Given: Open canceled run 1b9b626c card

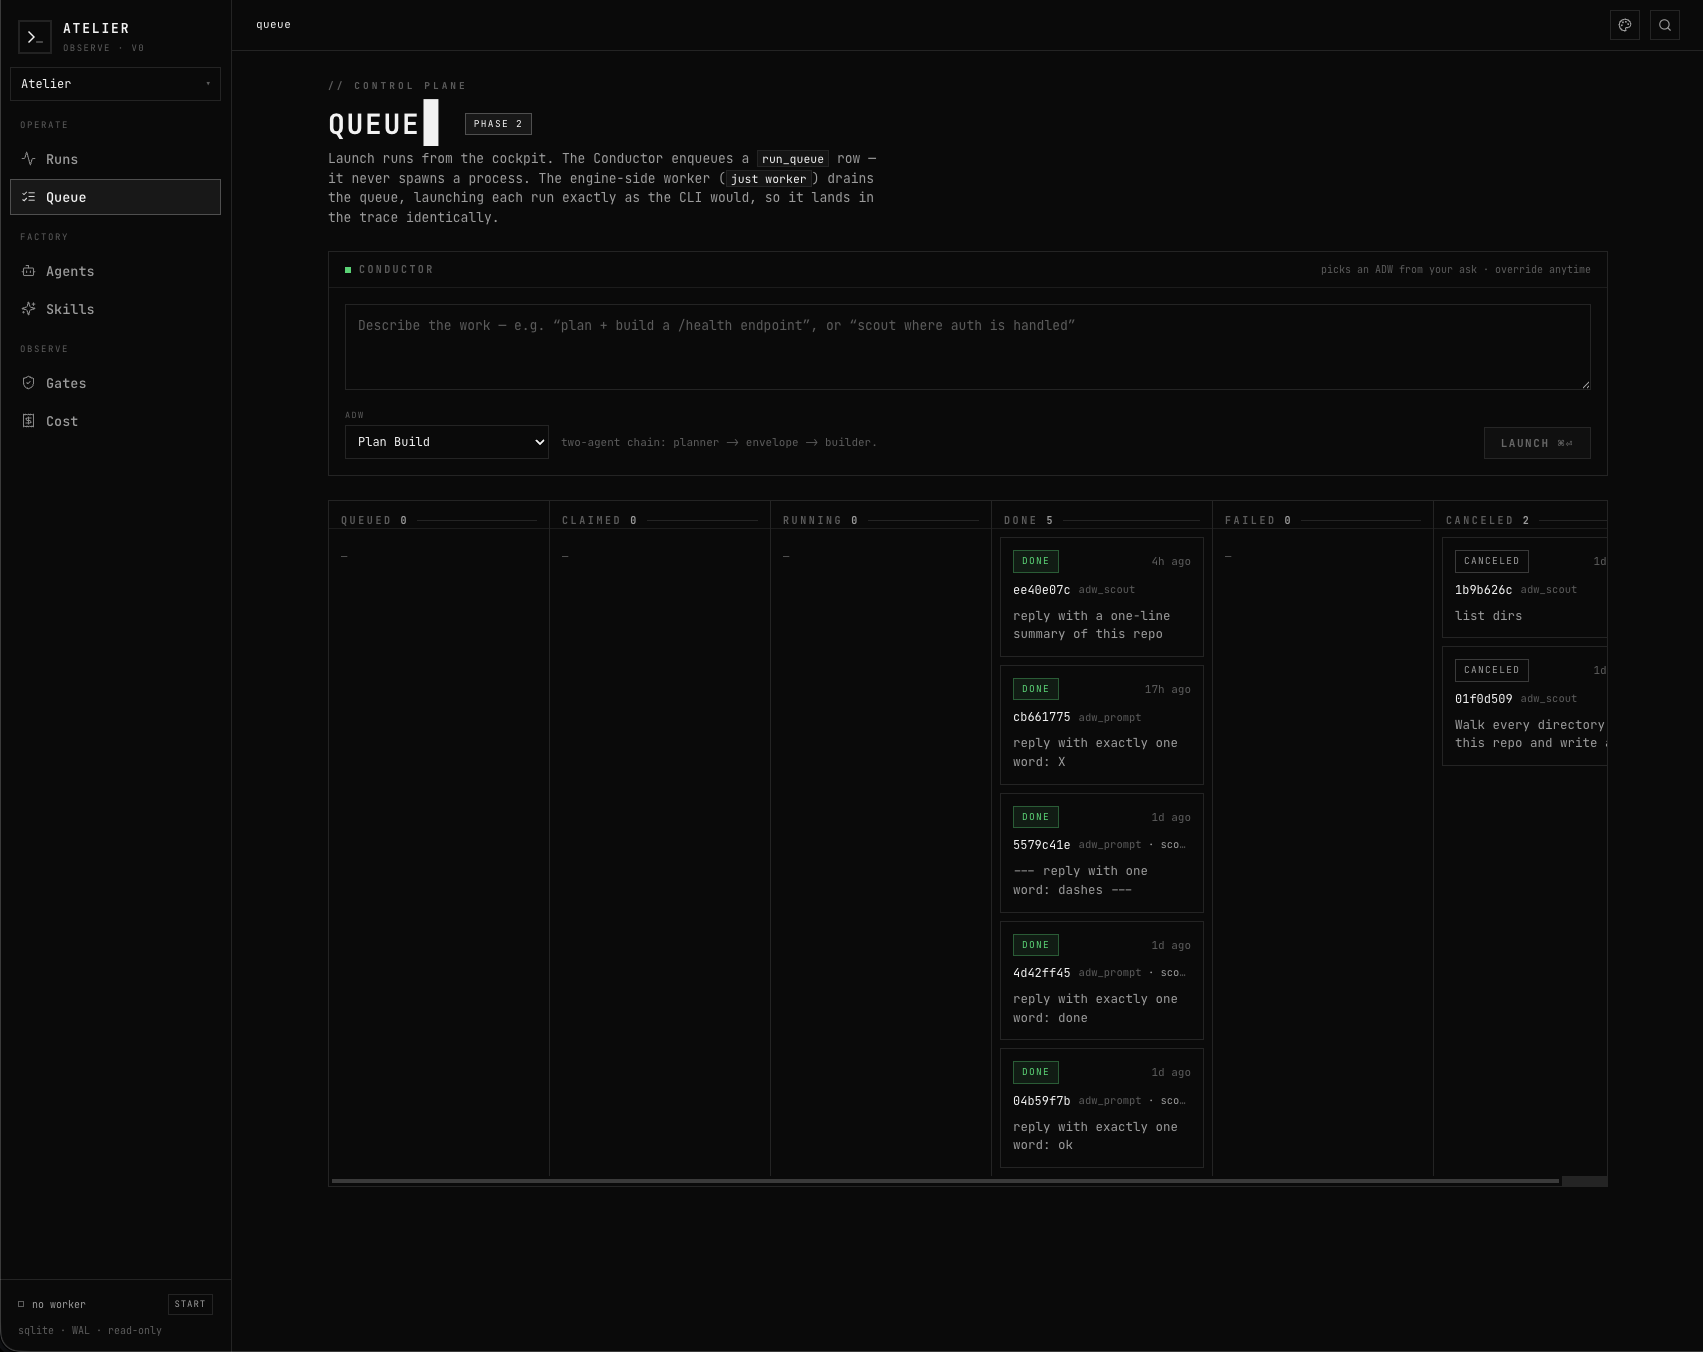Looking at the screenshot, I should 1525,588.
